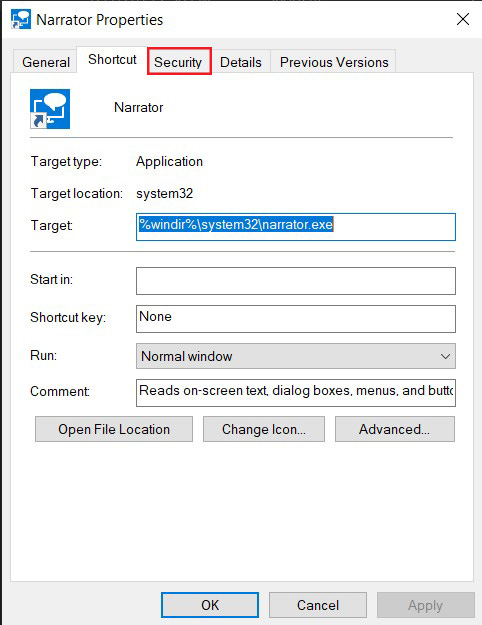
Task: Focus the Shortcut key field
Action: [295, 319]
